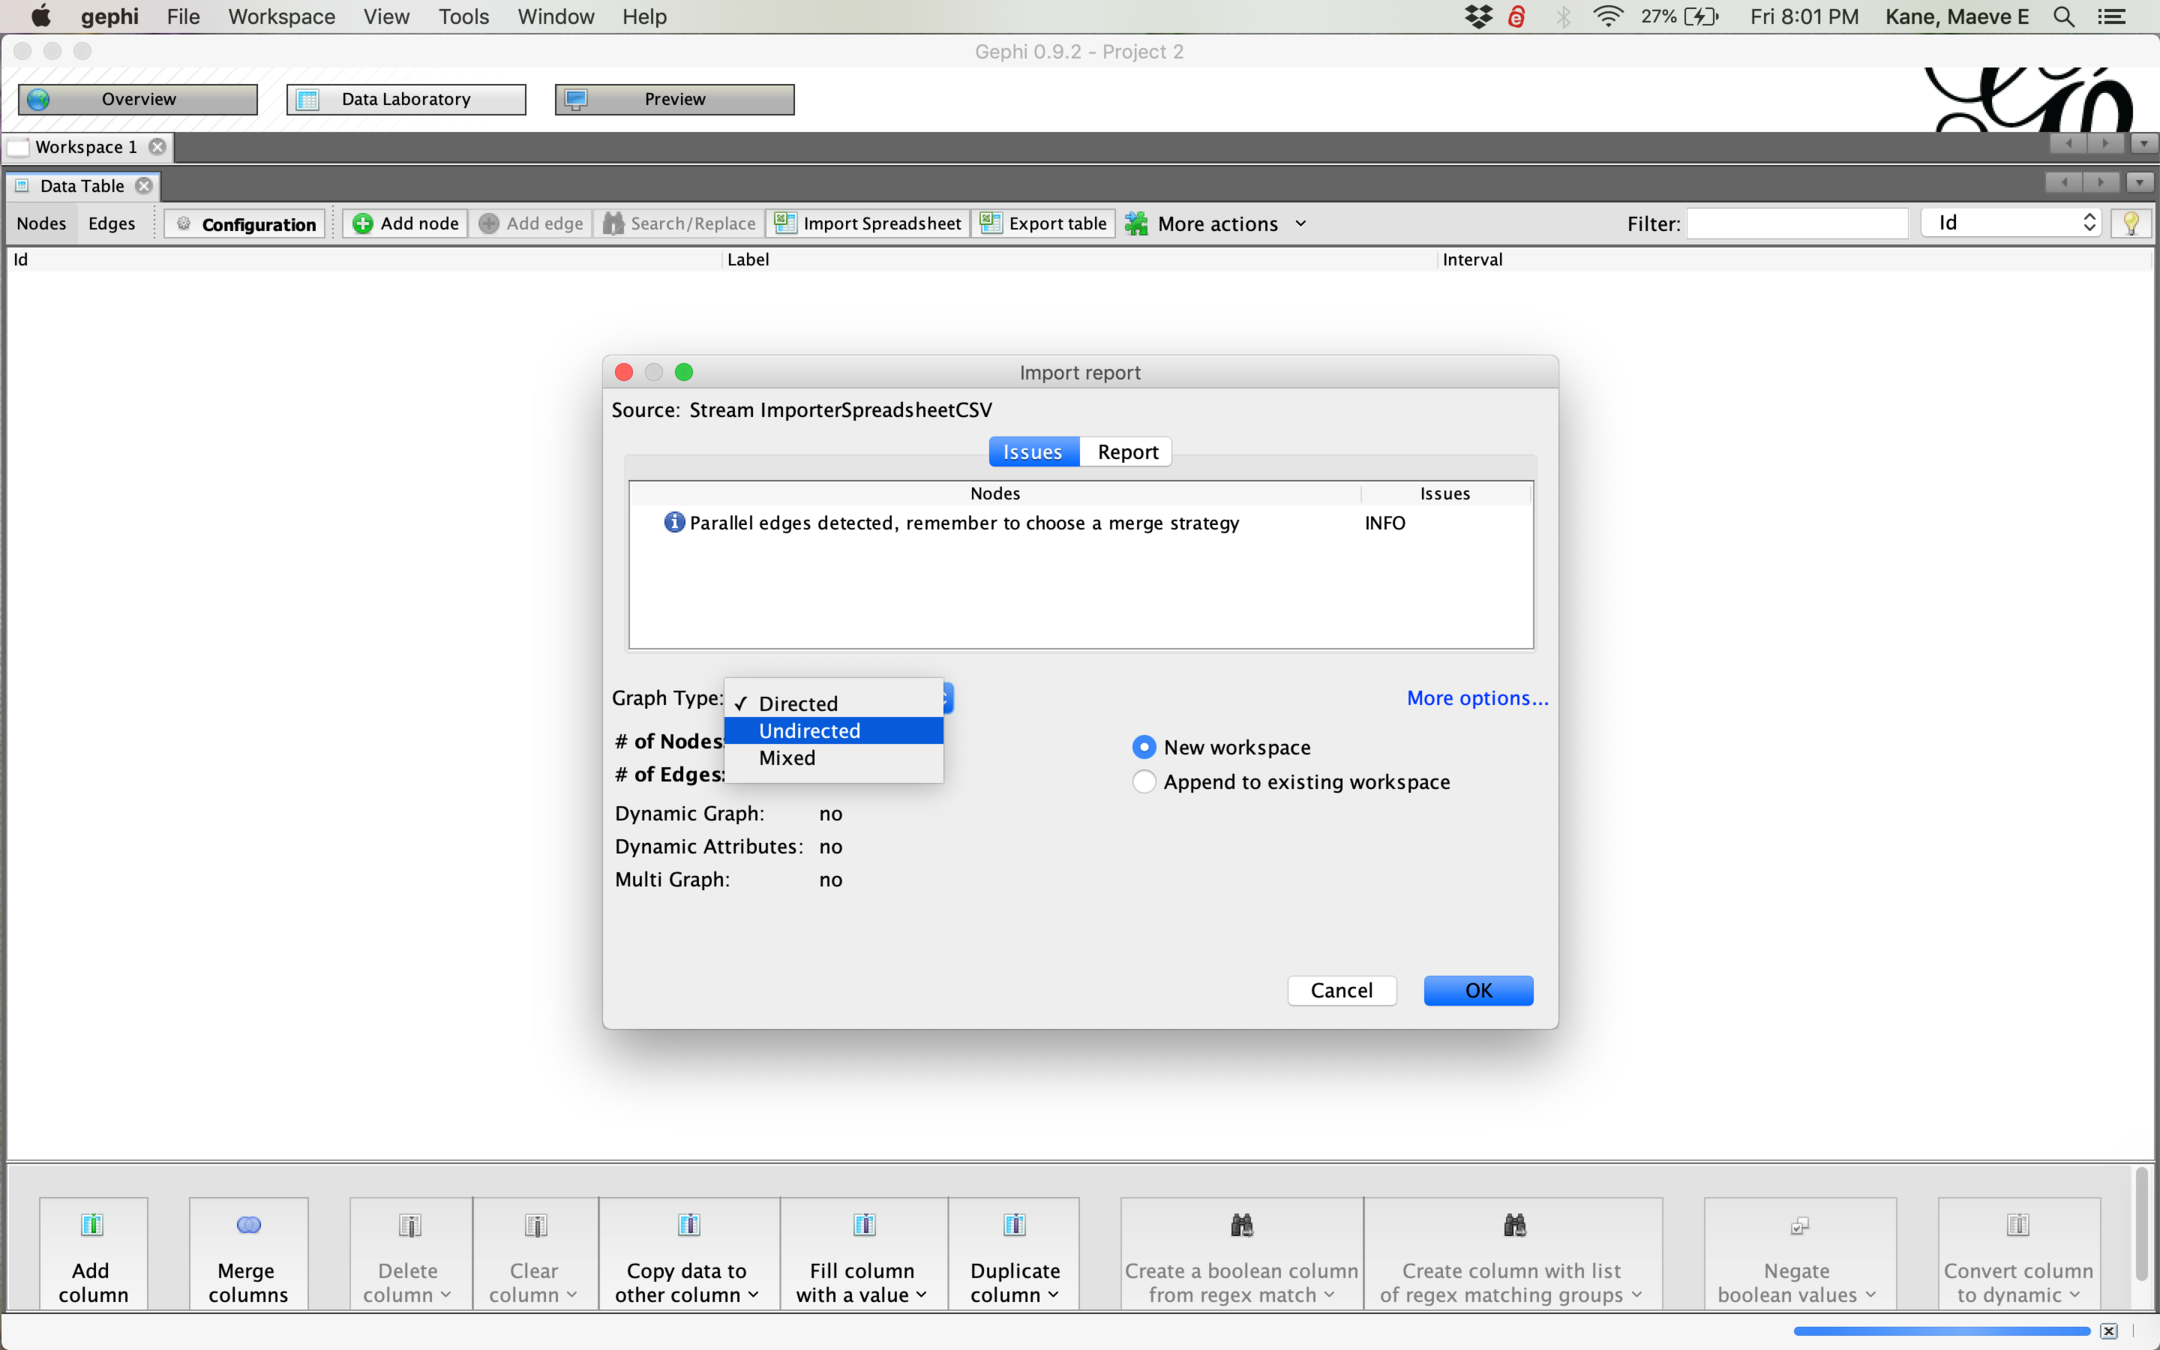Open the Id filter column combo box
The width and height of the screenshot is (2160, 1350).
point(2011,223)
